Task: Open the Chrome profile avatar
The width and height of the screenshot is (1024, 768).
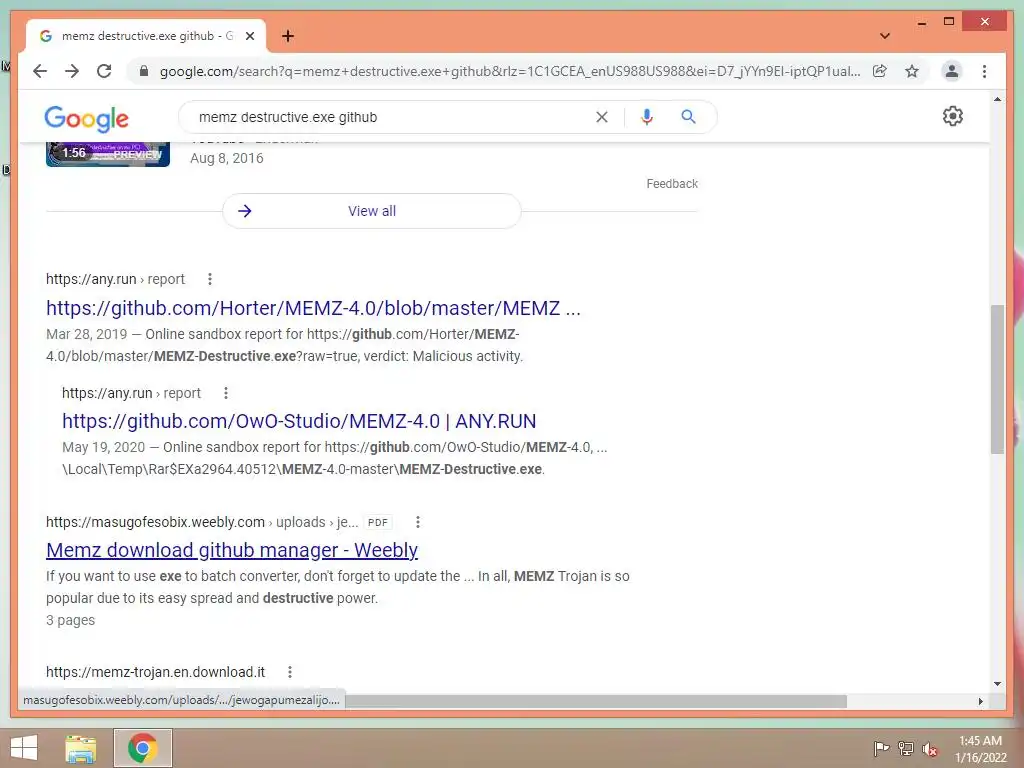Action: tap(952, 71)
